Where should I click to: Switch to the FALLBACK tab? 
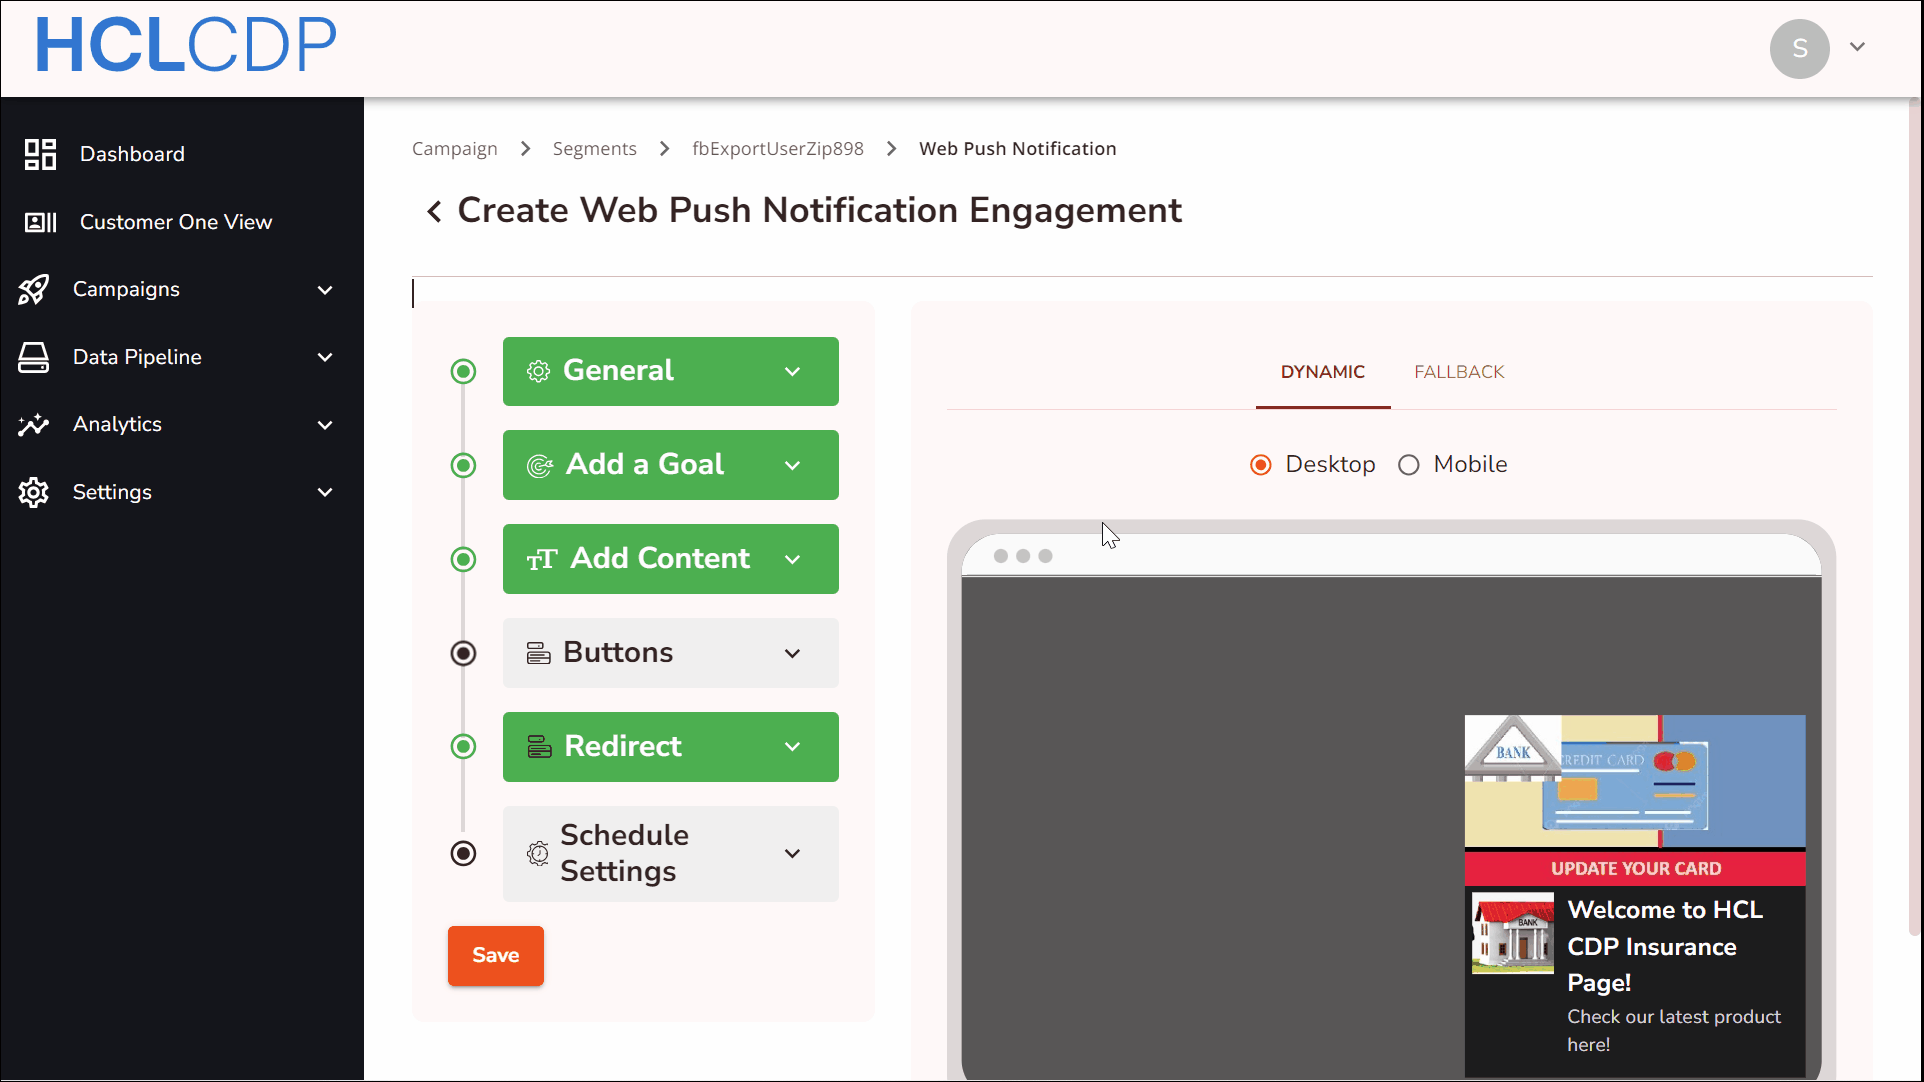coord(1459,372)
